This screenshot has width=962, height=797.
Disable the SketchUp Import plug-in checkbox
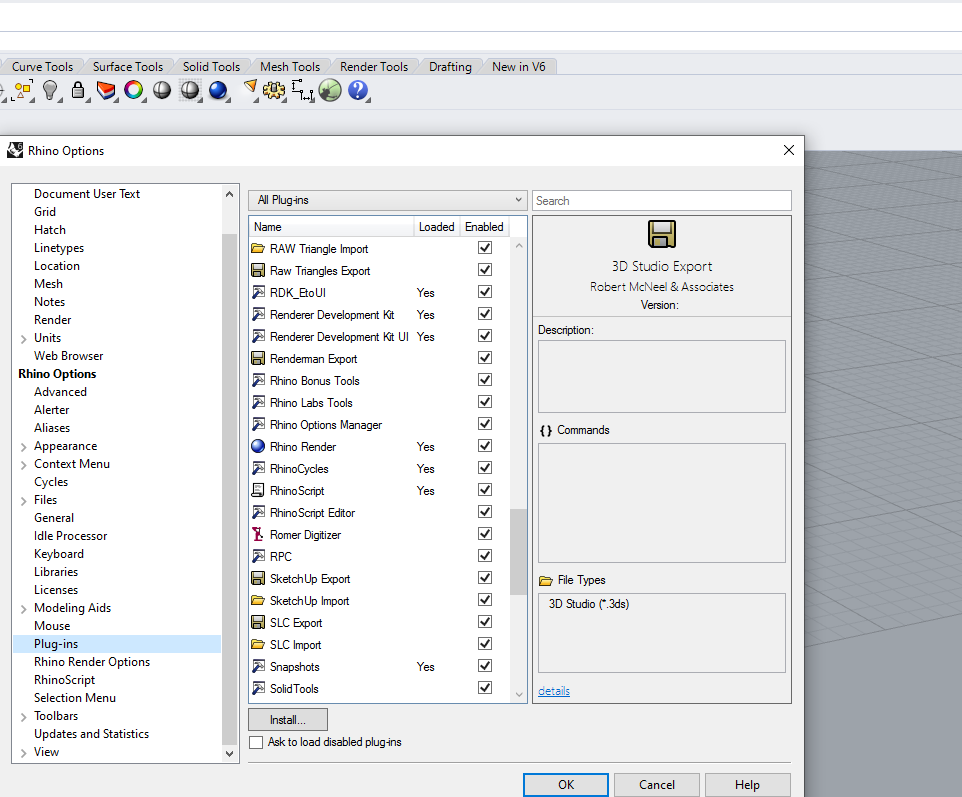tap(485, 599)
